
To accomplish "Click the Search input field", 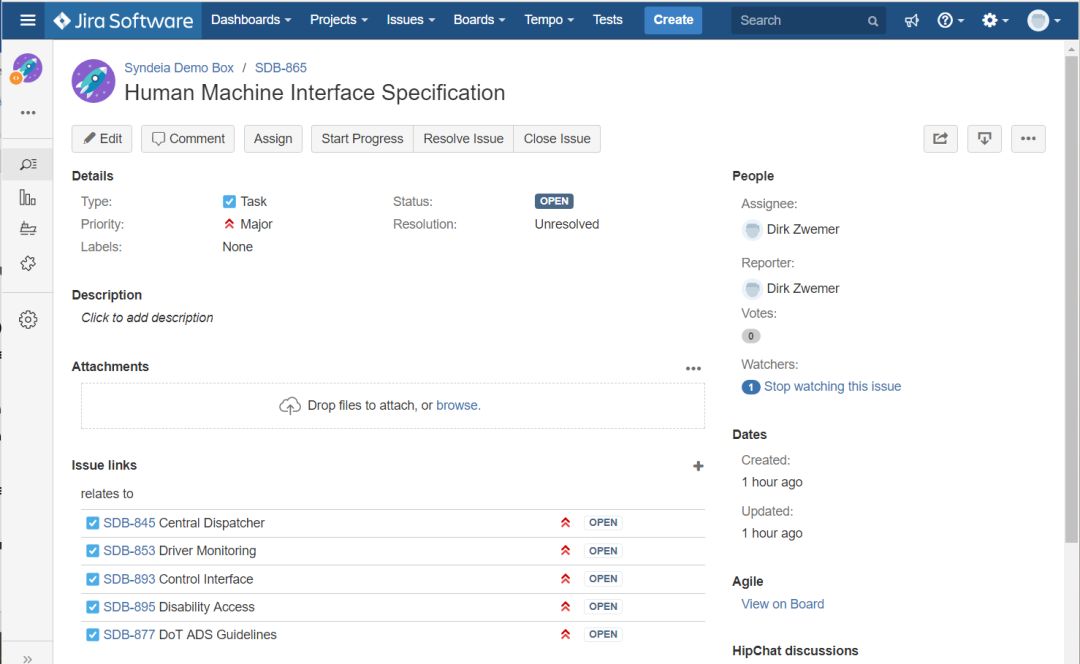I will pos(800,20).
